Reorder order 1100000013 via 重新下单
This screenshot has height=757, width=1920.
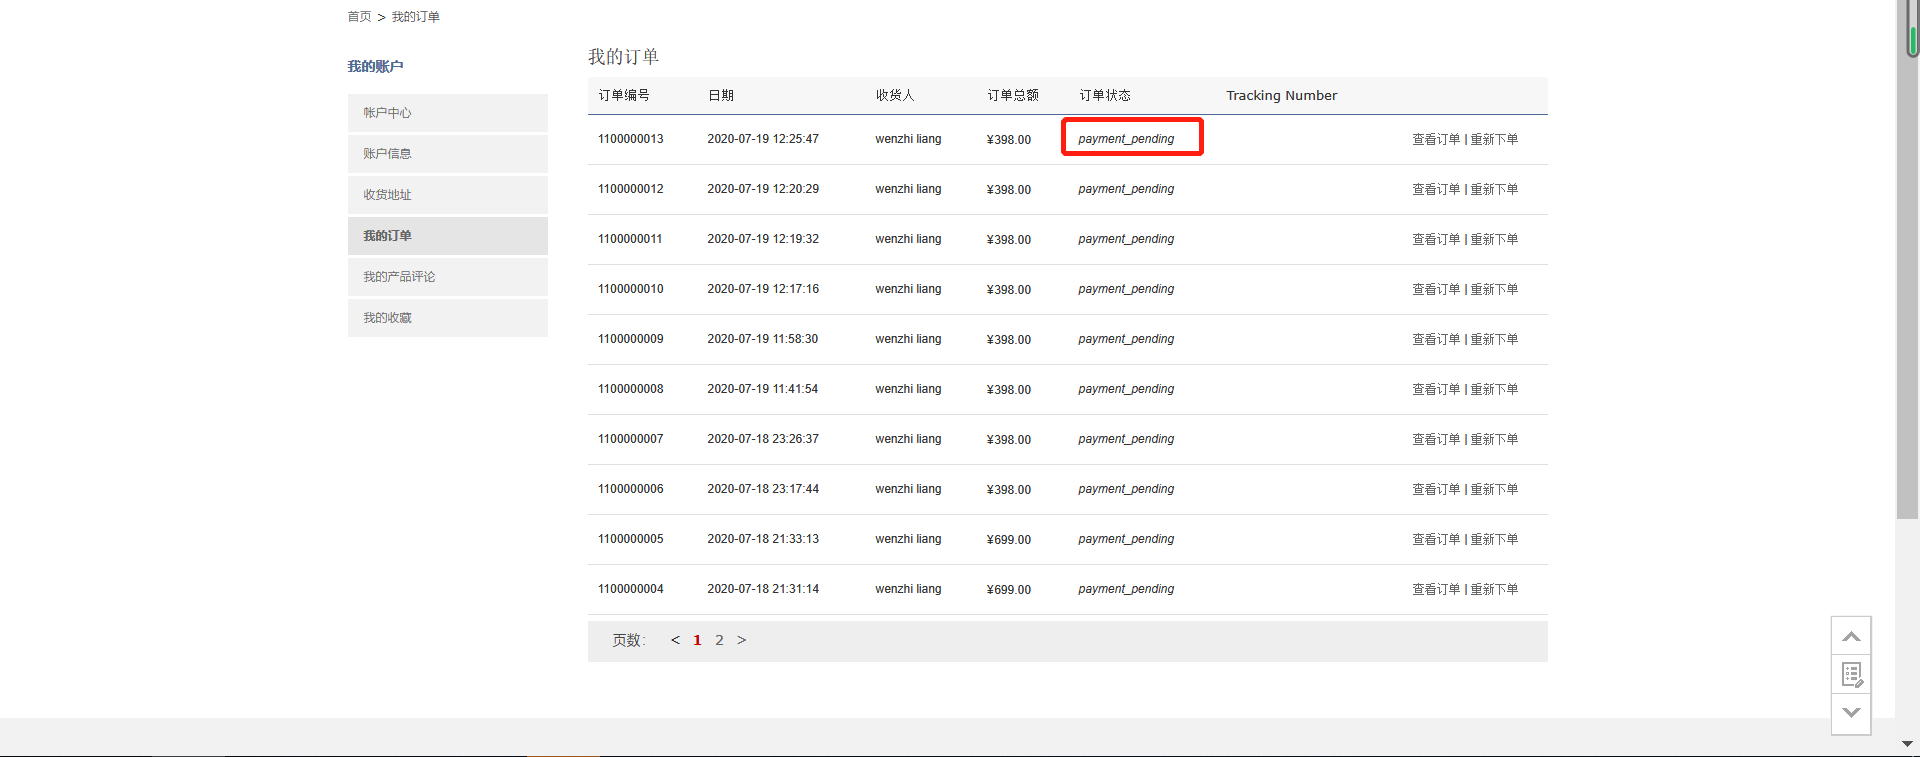[x=1494, y=140]
